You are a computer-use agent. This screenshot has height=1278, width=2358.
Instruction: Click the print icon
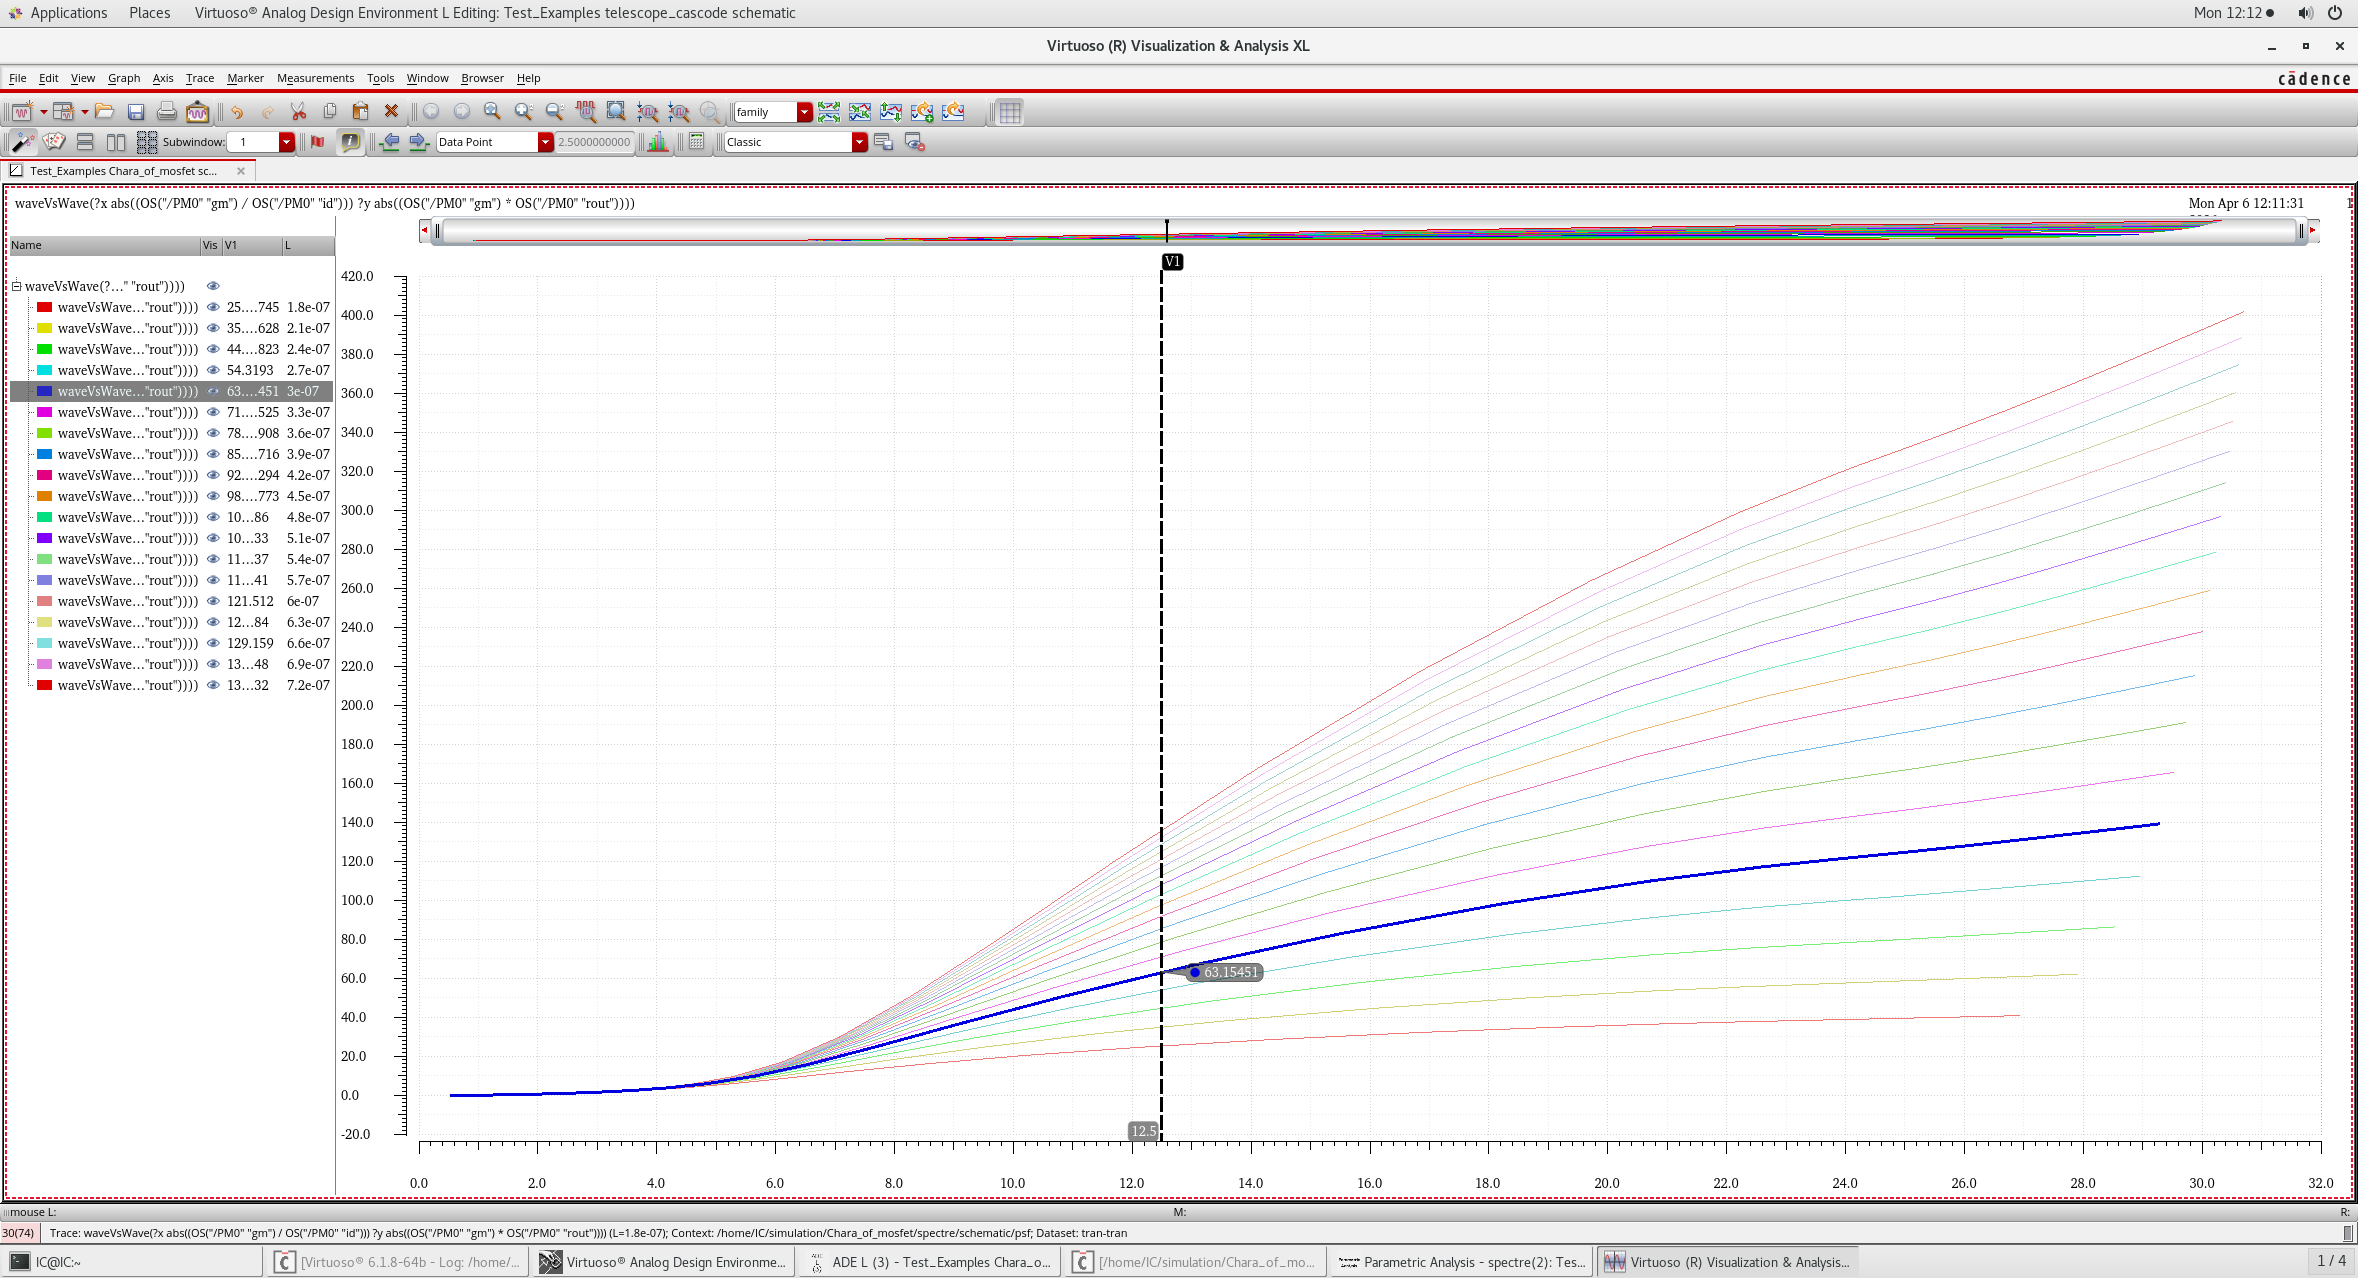167,112
